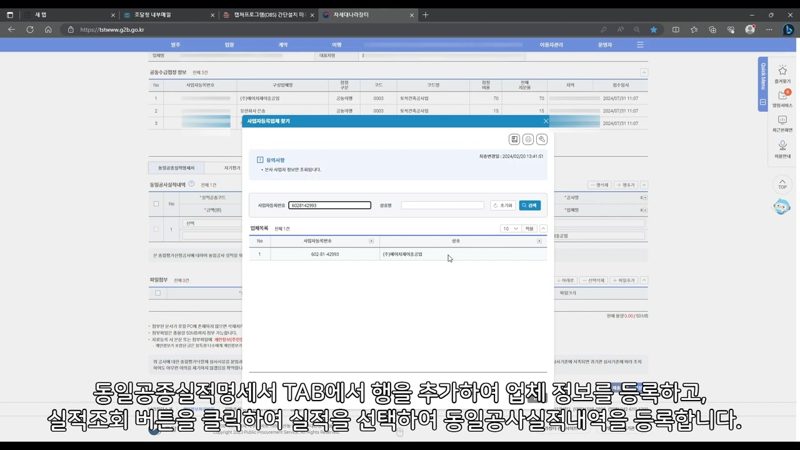Open the hamburger menu in blue navigation bar
Image resolution: width=800 pixels, height=450 pixels.
tap(640, 45)
